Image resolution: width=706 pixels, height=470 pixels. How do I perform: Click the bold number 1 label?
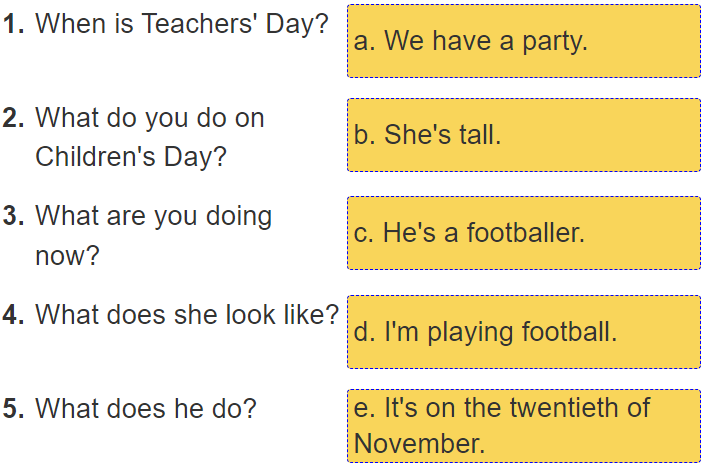point(13,25)
